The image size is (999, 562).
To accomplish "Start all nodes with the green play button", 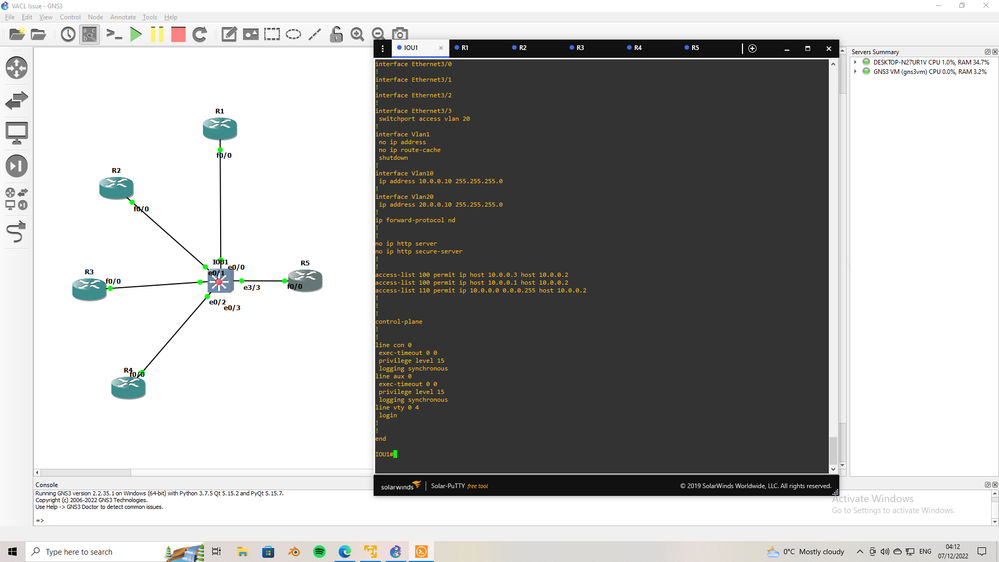I will pos(136,34).
